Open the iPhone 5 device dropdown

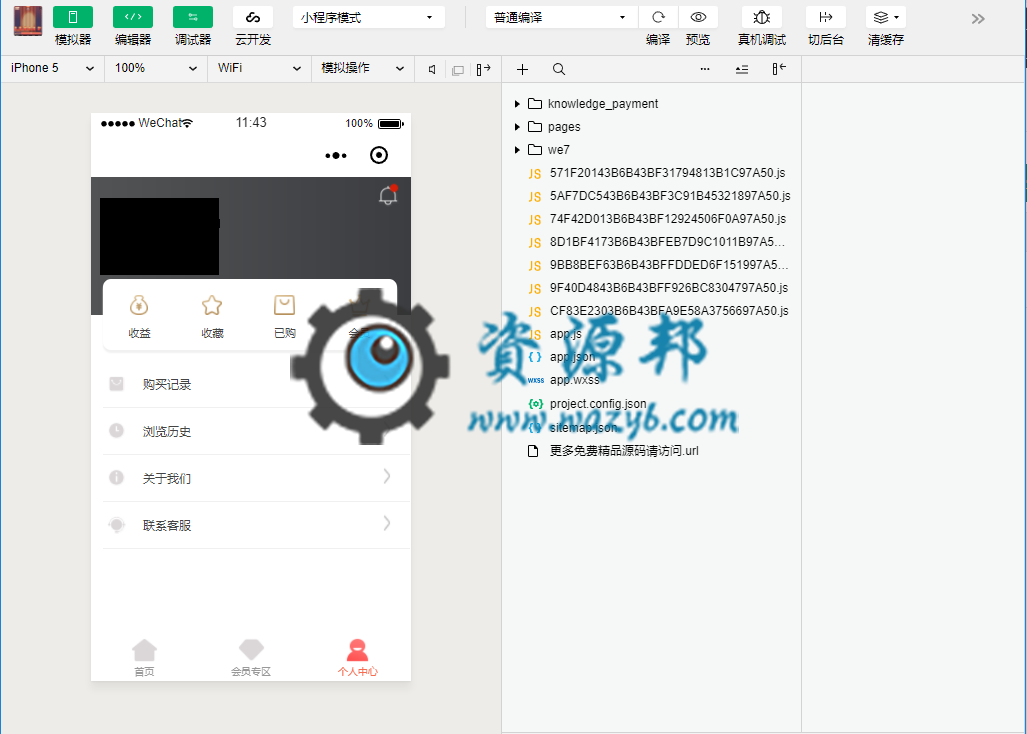(x=52, y=68)
